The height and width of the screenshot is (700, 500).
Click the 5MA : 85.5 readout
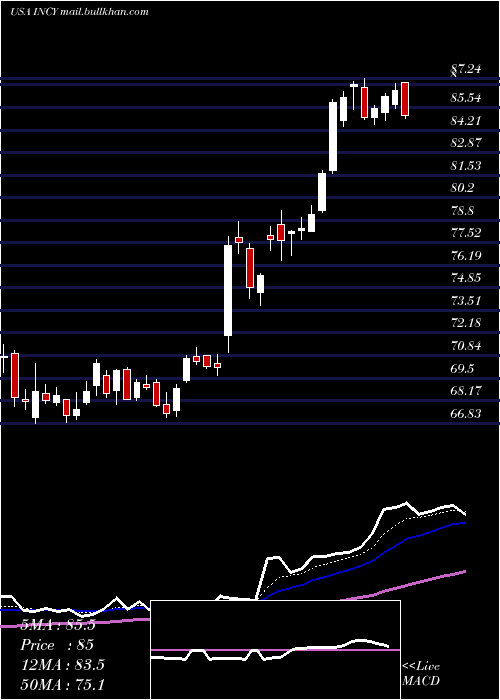point(58,625)
